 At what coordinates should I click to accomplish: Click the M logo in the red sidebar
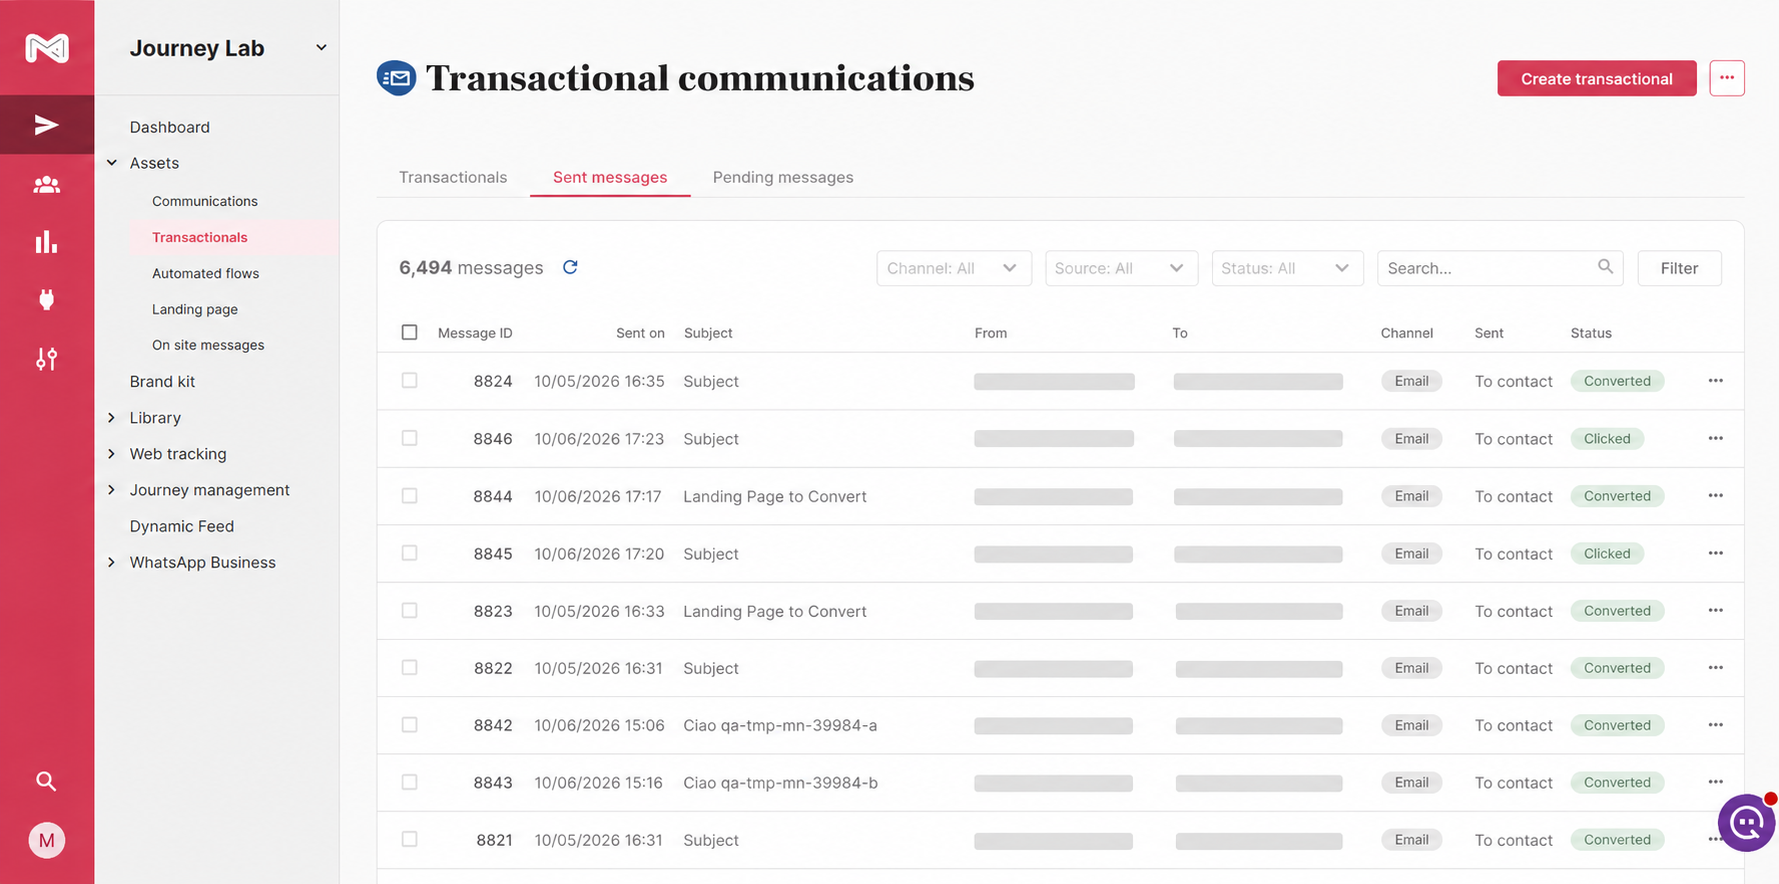click(x=47, y=48)
